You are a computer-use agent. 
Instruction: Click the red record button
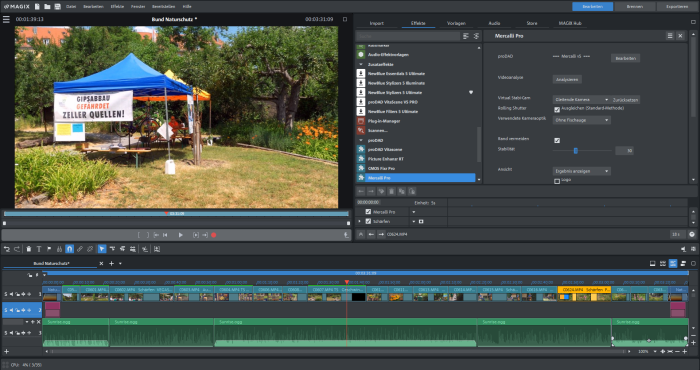click(213, 235)
